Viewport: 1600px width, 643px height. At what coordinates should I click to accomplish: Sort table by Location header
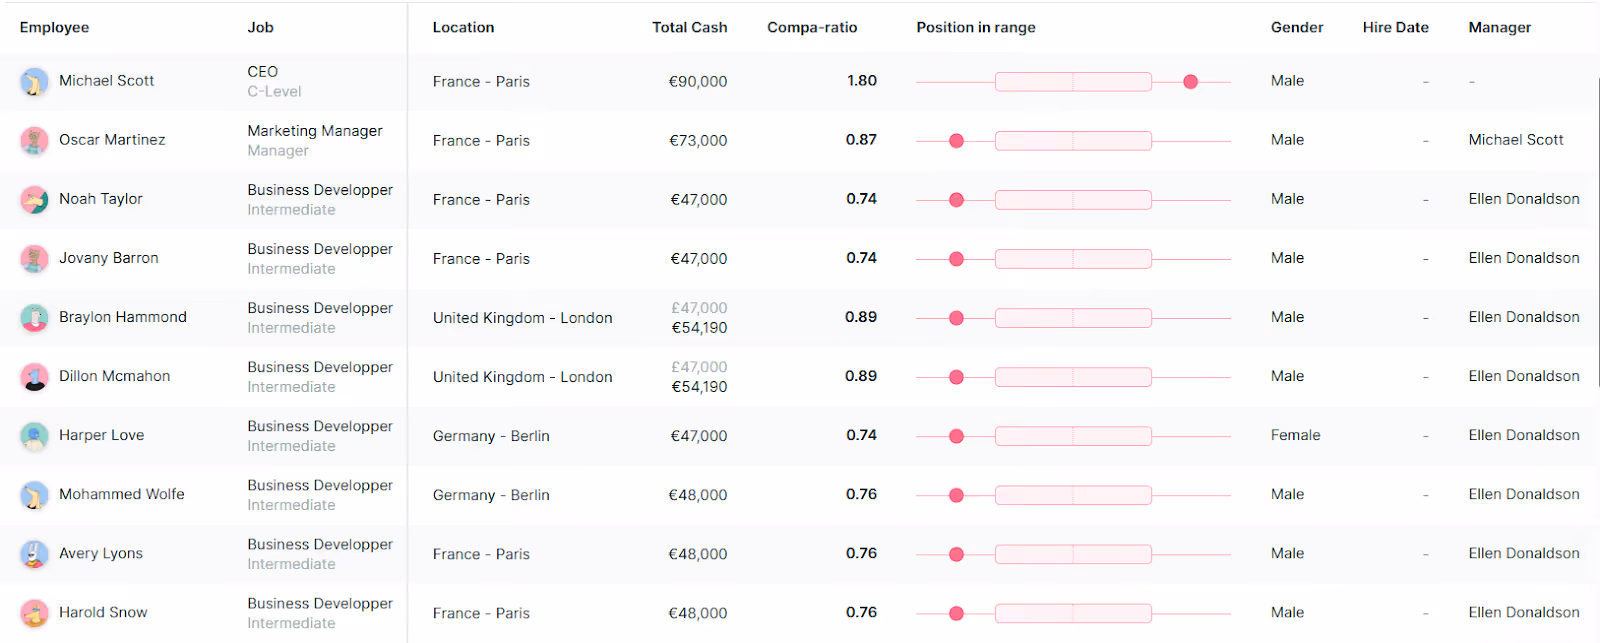coord(463,27)
